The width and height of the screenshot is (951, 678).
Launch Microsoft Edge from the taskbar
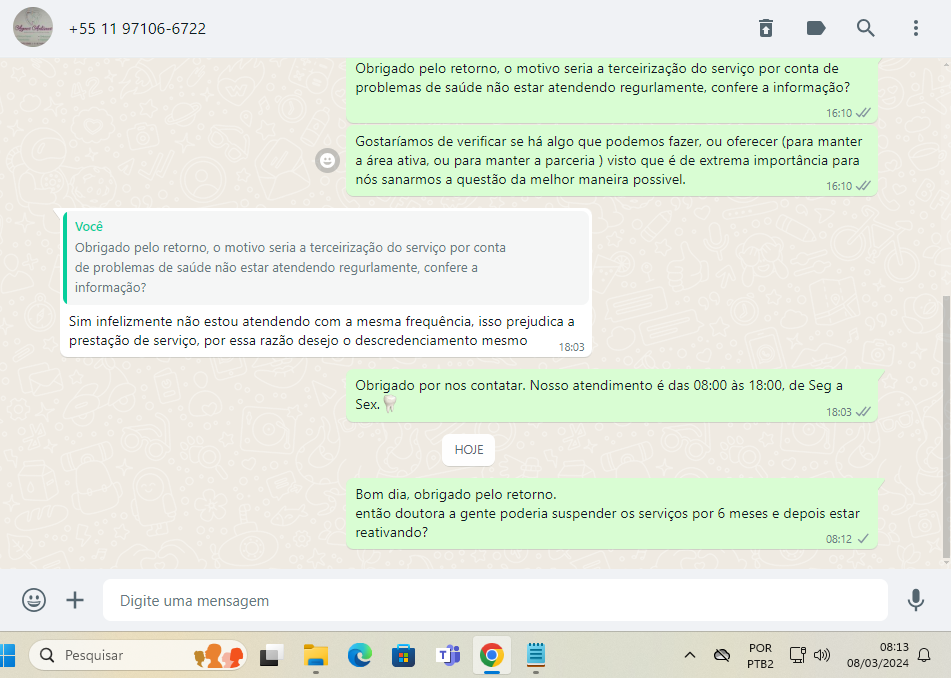[x=360, y=655]
